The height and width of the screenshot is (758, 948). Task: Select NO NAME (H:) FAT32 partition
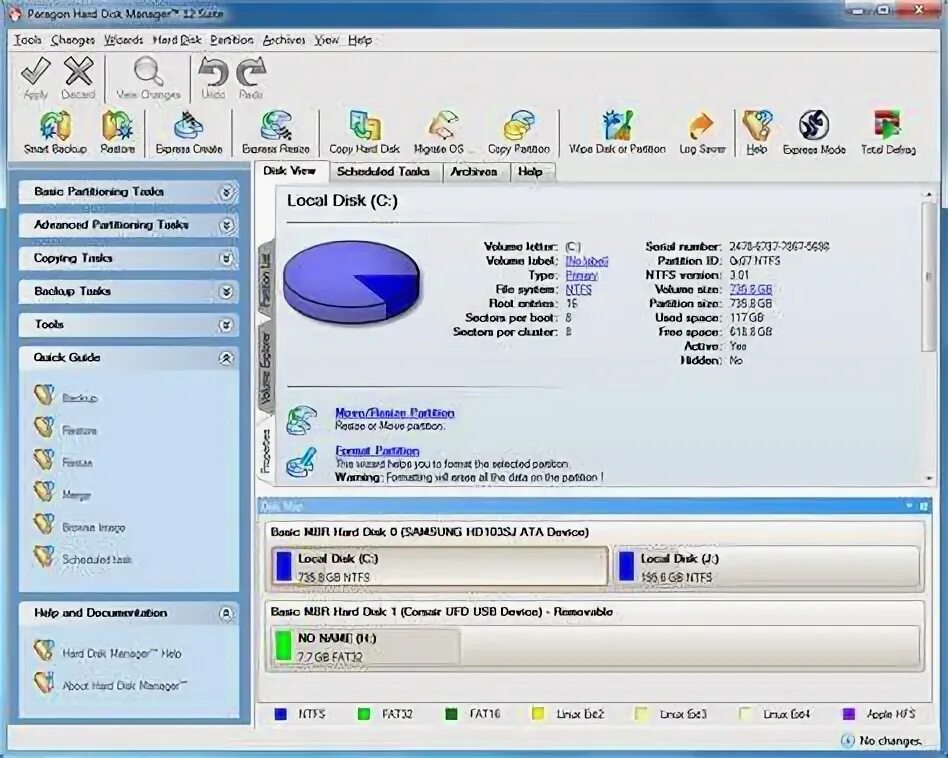pyautogui.click(x=366, y=647)
